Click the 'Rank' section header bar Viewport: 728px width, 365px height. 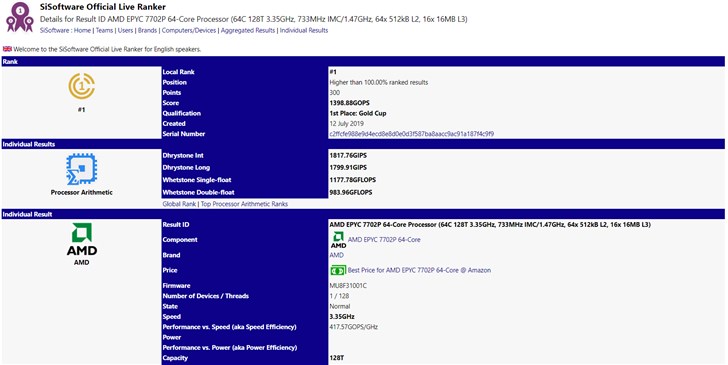[x=363, y=61]
